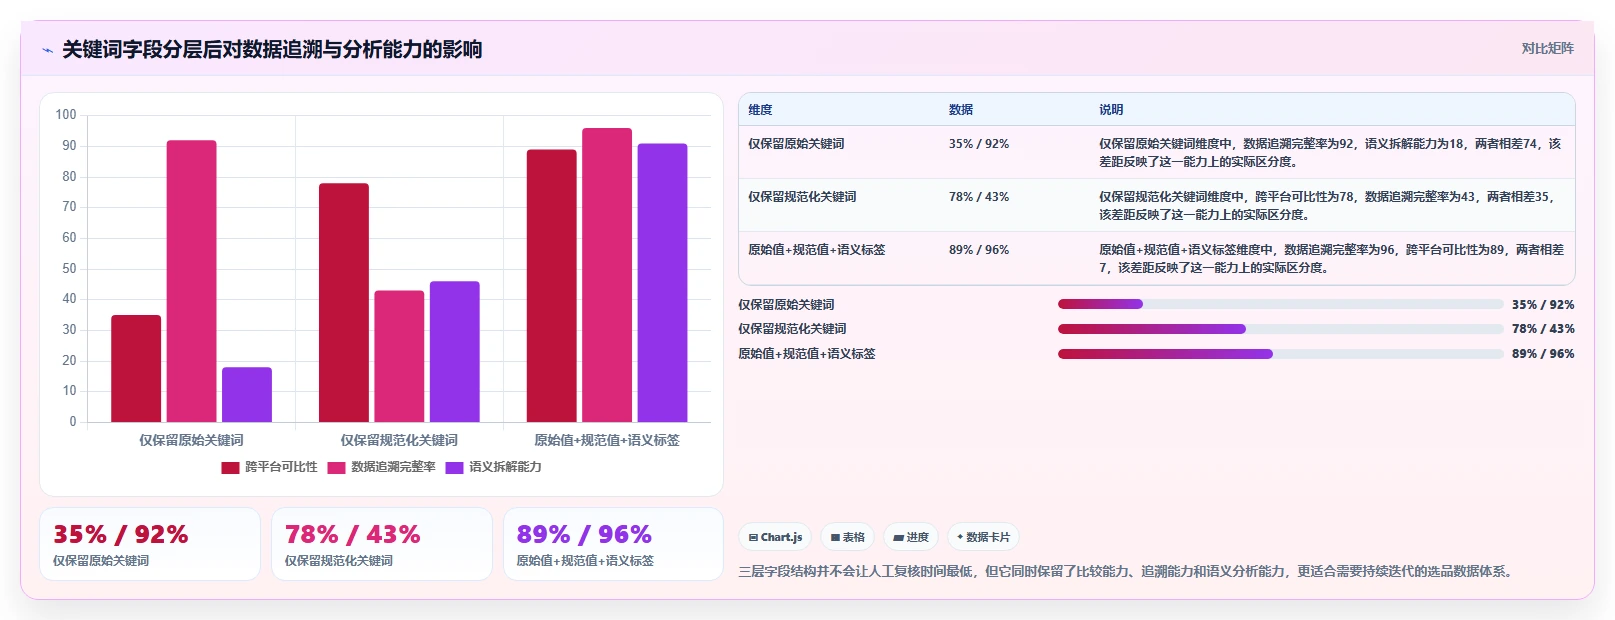Screen dimensions: 1615x620
Task: Select the 仅保留原始关键词 table row name
Action: (x=796, y=144)
